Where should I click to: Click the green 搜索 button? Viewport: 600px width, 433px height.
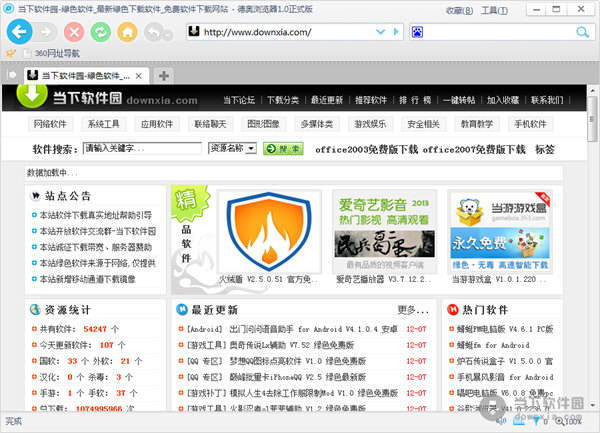tap(283, 149)
